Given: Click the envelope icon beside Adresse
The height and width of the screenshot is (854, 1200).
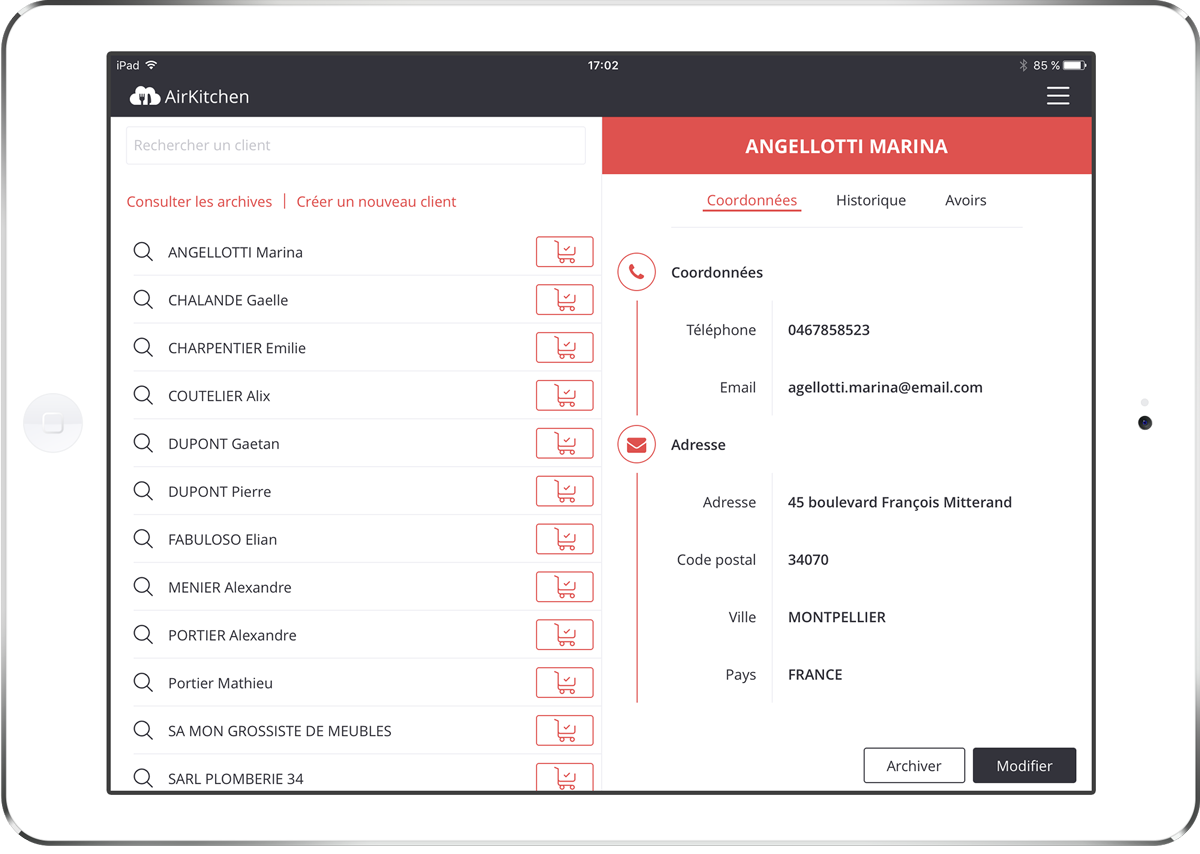Looking at the screenshot, I should (636, 445).
